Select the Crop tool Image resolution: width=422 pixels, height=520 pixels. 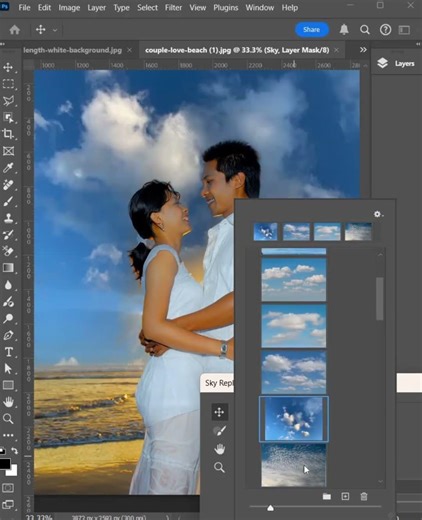(x=8, y=134)
